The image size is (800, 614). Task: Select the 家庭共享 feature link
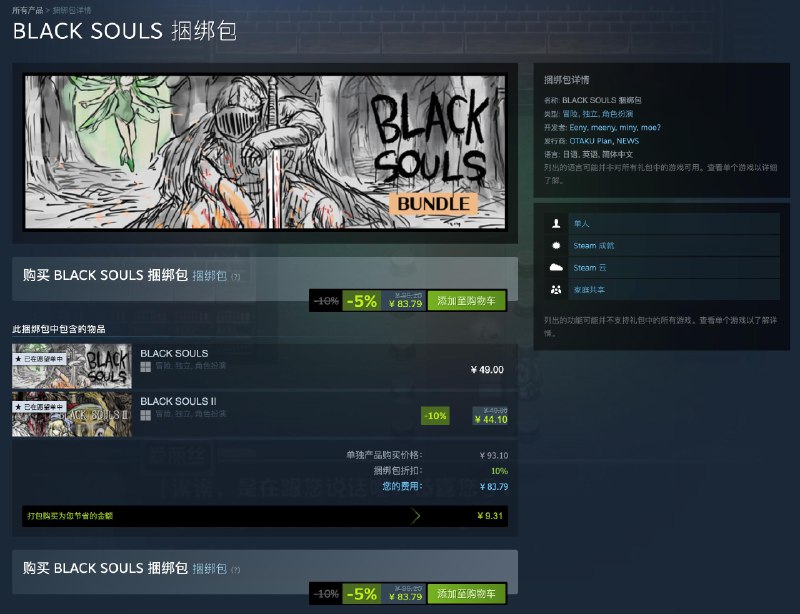(x=589, y=289)
